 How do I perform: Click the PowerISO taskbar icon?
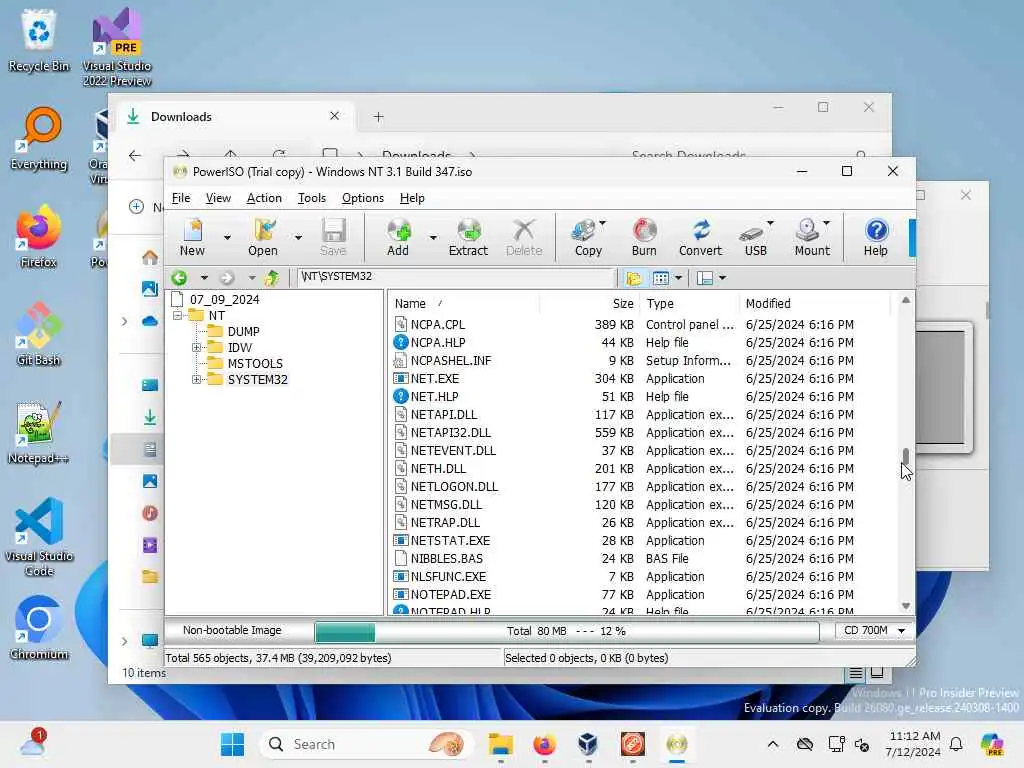677,744
